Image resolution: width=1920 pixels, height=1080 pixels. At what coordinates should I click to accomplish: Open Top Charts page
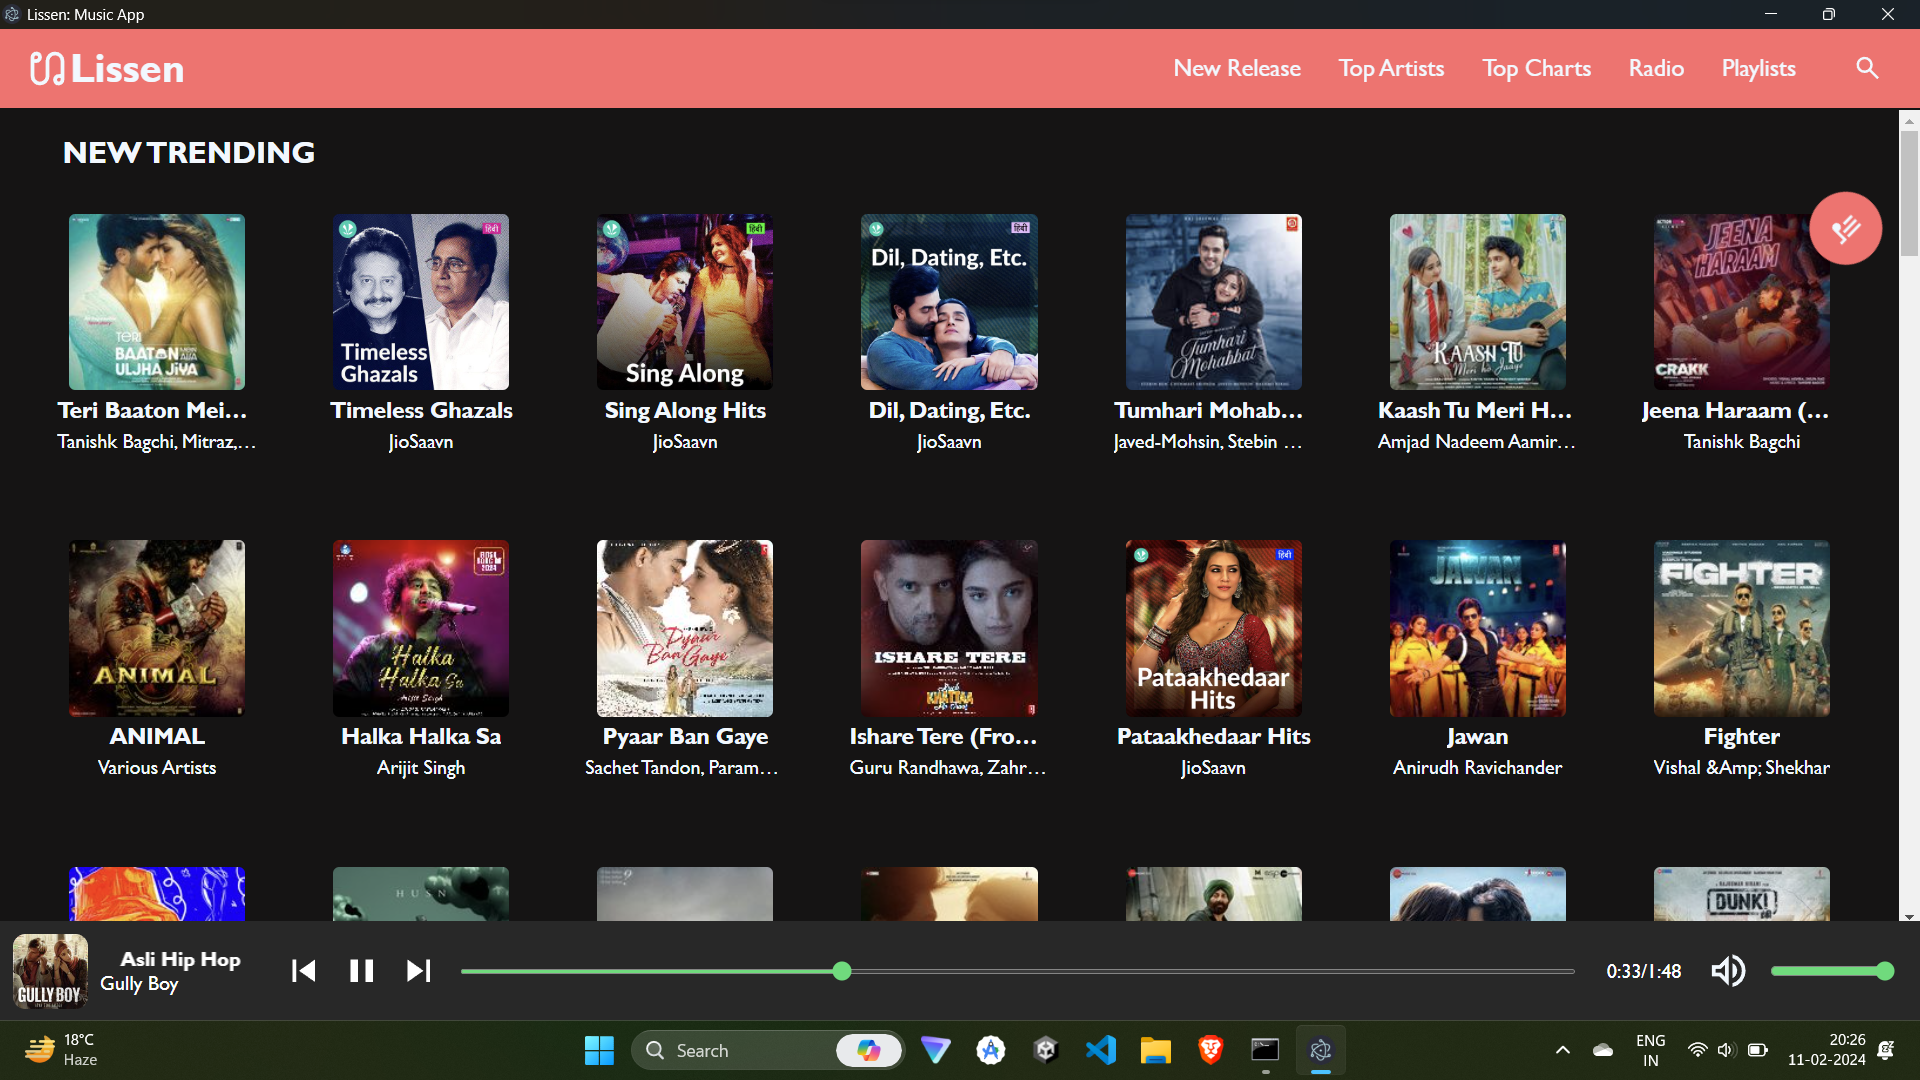click(1536, 68)
